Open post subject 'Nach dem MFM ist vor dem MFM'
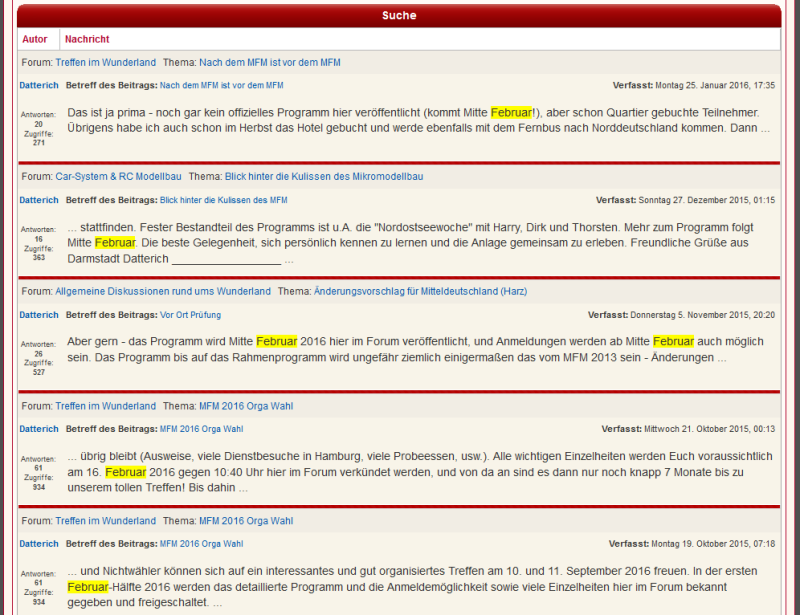800x615 pixels. pyautogui.click(x=221, y=85)
